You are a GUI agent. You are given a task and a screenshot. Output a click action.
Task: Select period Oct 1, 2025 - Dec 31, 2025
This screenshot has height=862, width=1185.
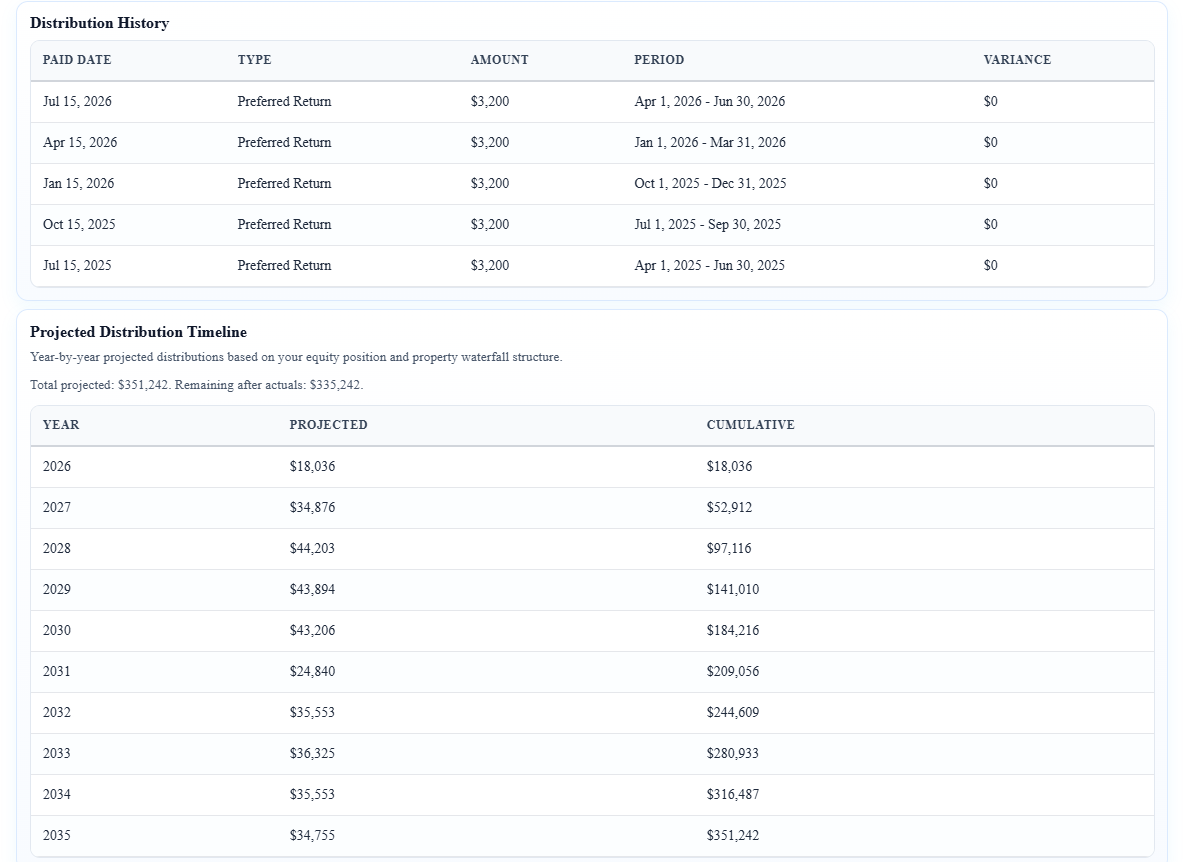(710, 183)
